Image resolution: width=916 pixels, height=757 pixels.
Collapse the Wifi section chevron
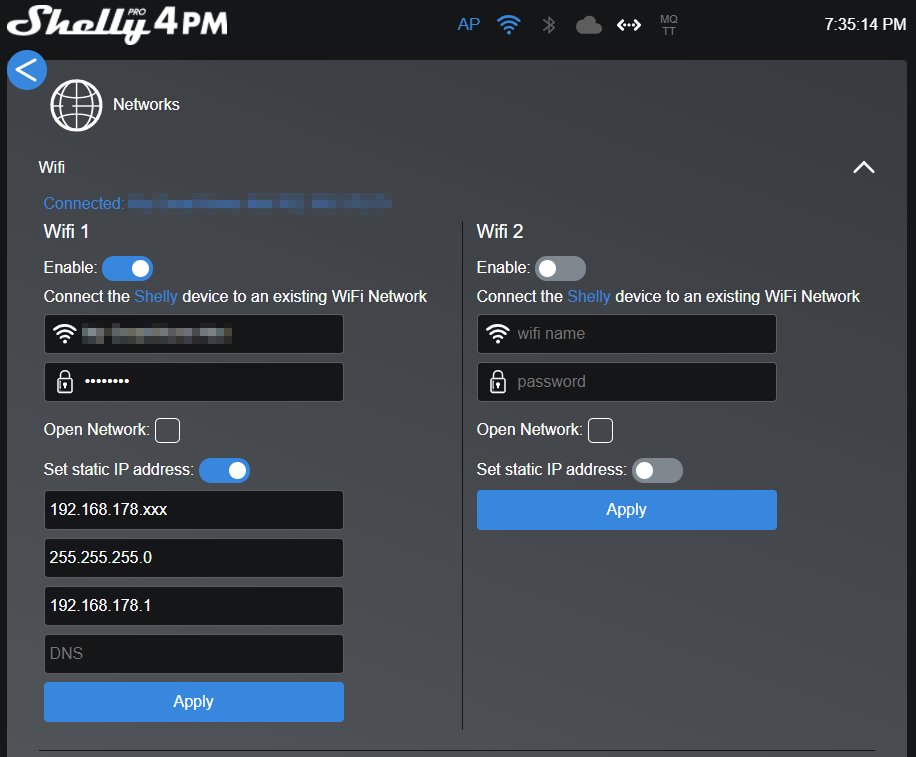pos(863,168)
